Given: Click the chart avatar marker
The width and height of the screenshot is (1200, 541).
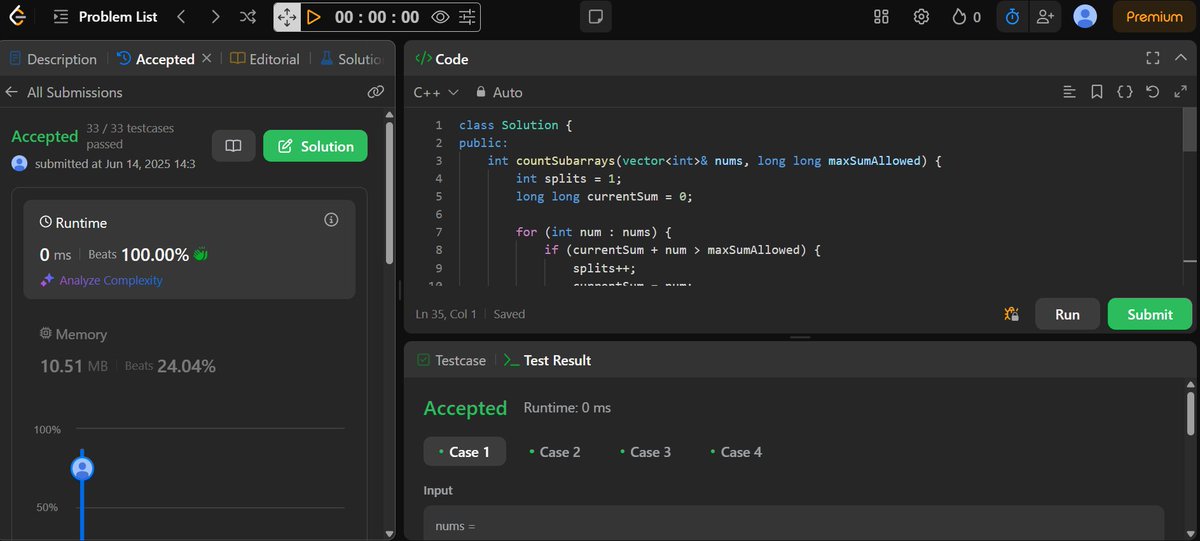Looking at the screenshot, I should click(x=82, y=468).
